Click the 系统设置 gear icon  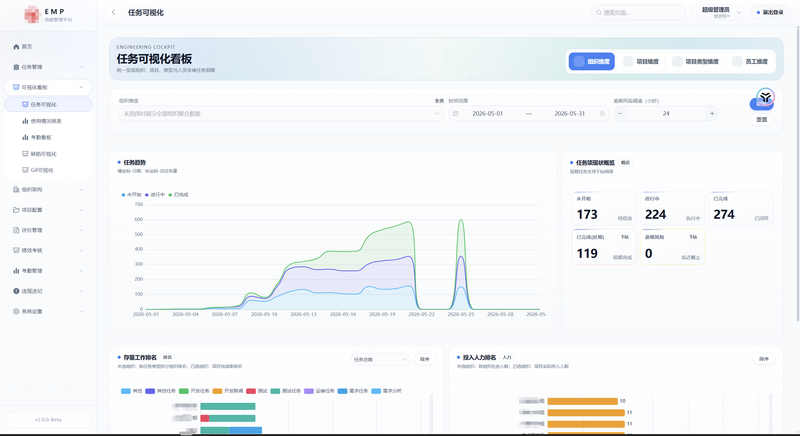click(x=16, y=311)
